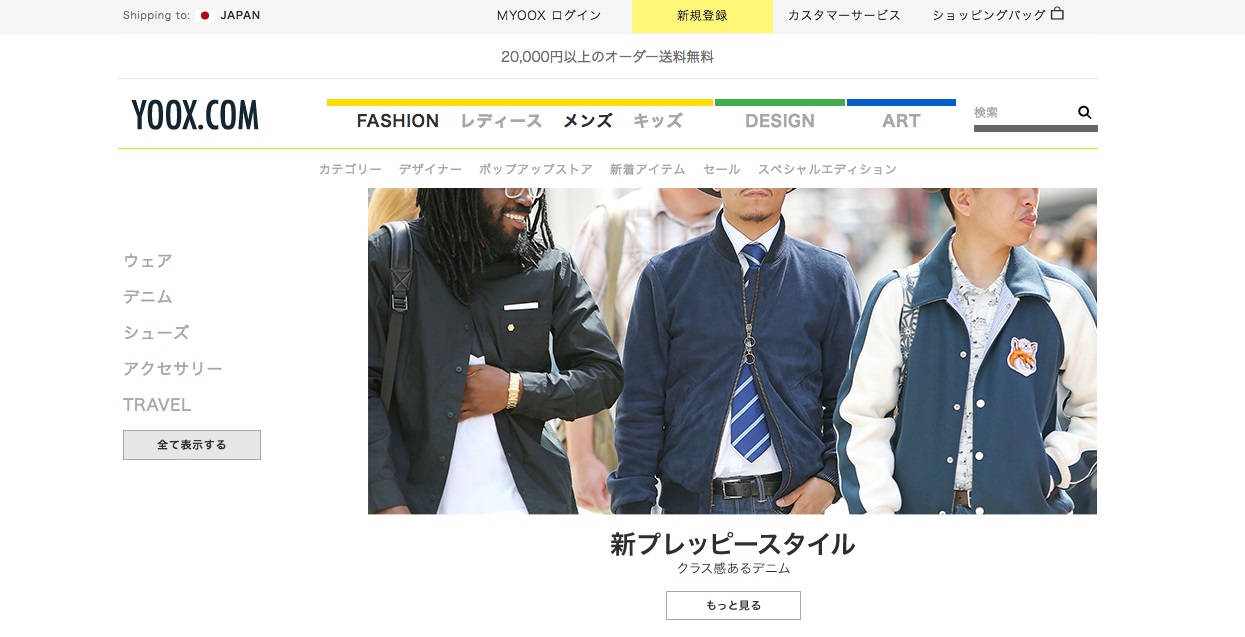Open the セール menu item
Image resolution: width=1245 pixels, height=637 pixels.
click(x=721, y=169)
